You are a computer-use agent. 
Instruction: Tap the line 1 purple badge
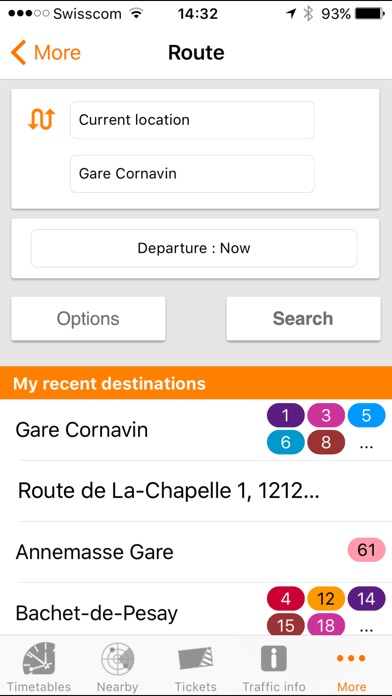click(285, 415)
